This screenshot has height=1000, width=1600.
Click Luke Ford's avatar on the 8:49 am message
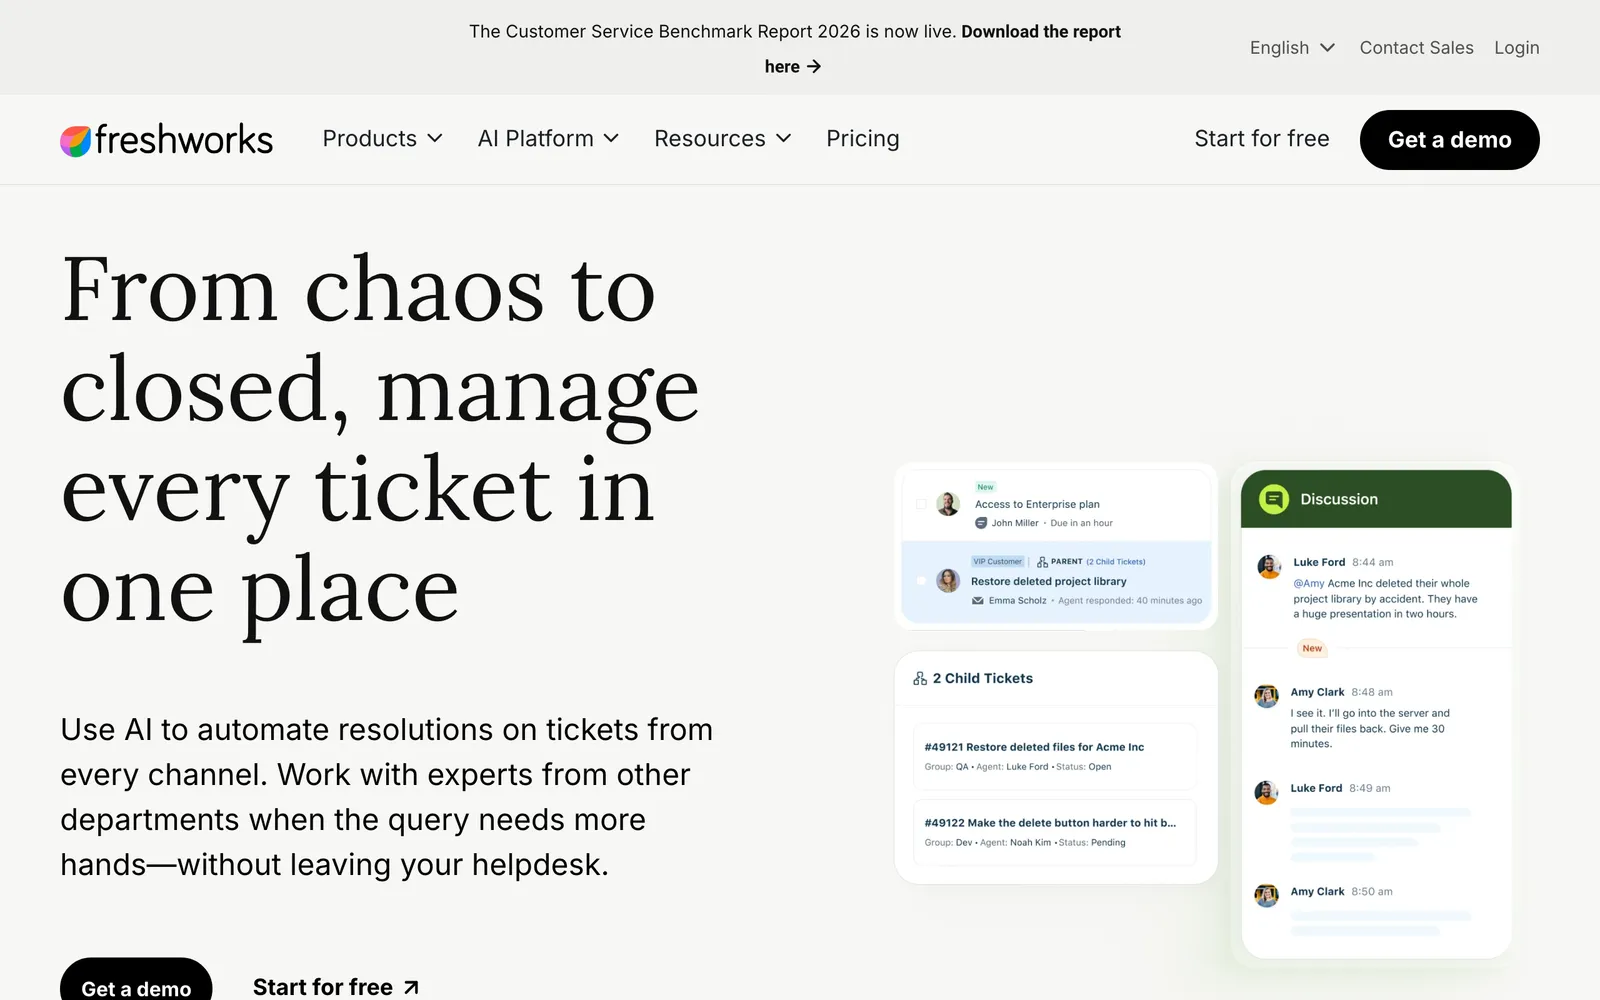pyautogui.click(x=1267, y=793)
